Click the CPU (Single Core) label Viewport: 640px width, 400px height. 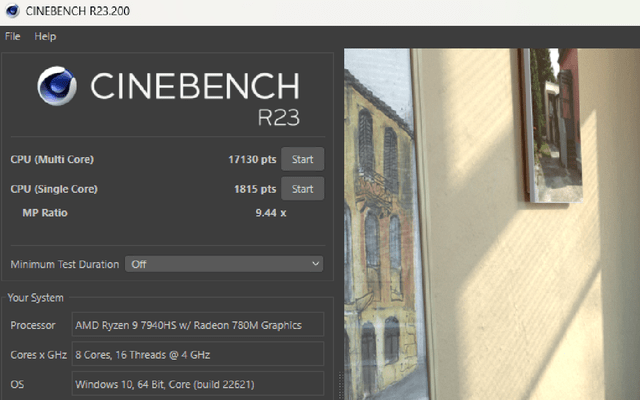(54, 189)
